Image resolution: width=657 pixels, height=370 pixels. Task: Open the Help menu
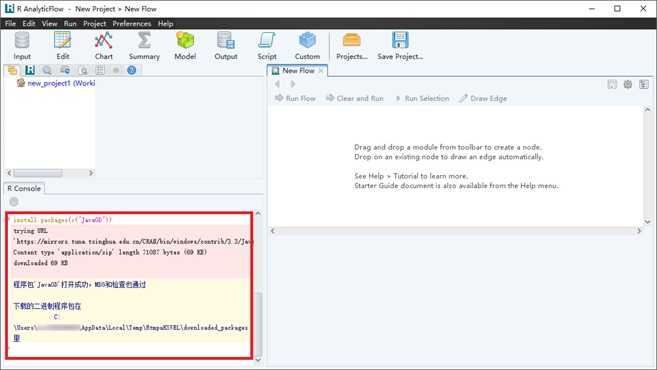(x=166, y=23)
